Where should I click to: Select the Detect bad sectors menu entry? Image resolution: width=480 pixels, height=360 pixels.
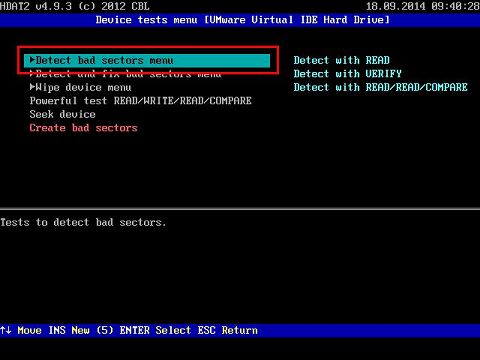(x=147, y=60)
